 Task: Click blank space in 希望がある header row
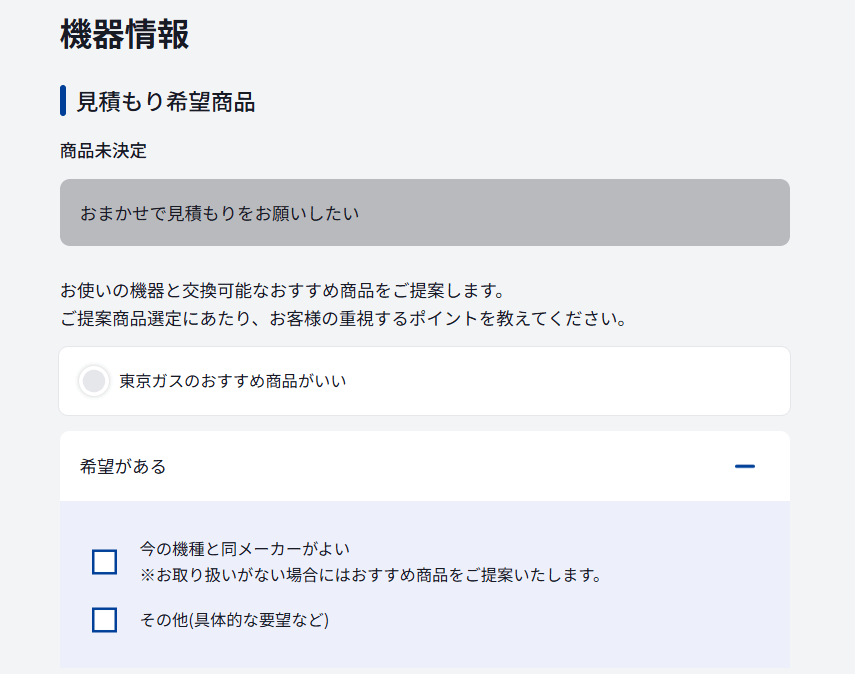450,466
